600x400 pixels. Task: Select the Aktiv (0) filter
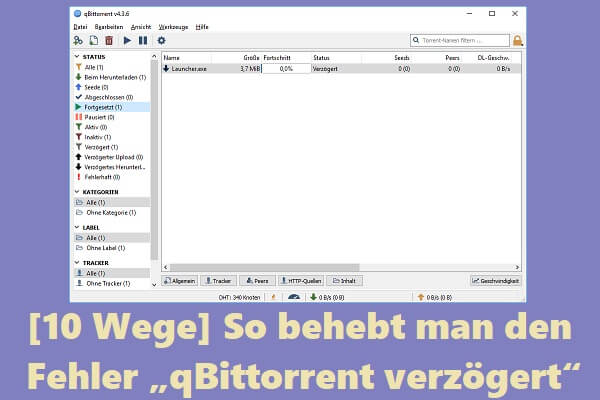tap(111, 127)
